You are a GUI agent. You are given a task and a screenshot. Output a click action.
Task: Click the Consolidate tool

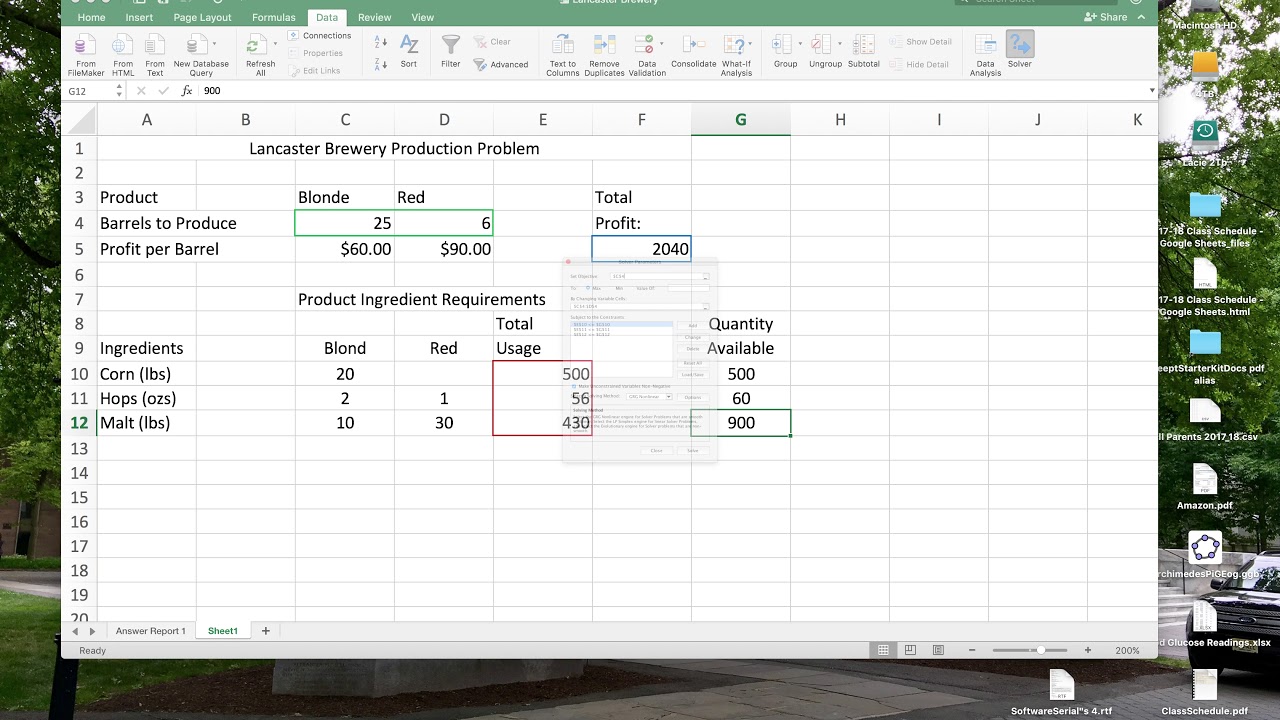tap(693, 52)
